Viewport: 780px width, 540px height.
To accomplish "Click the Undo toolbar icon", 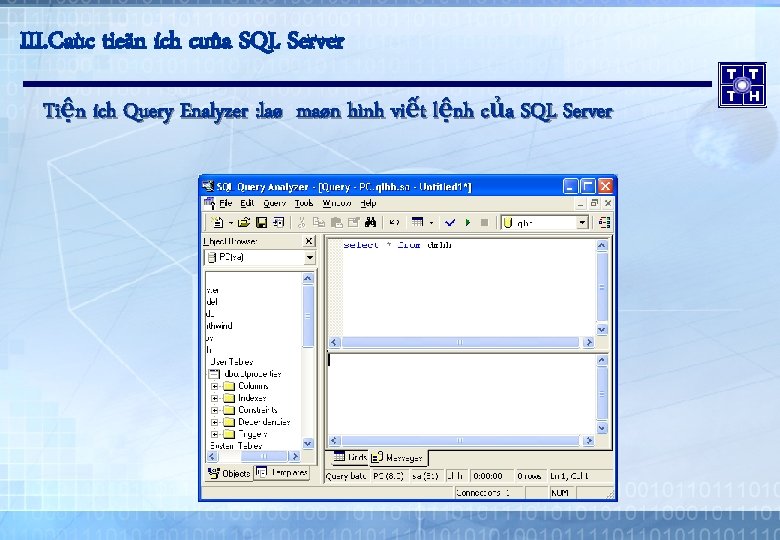I will (x=394, y=223).
